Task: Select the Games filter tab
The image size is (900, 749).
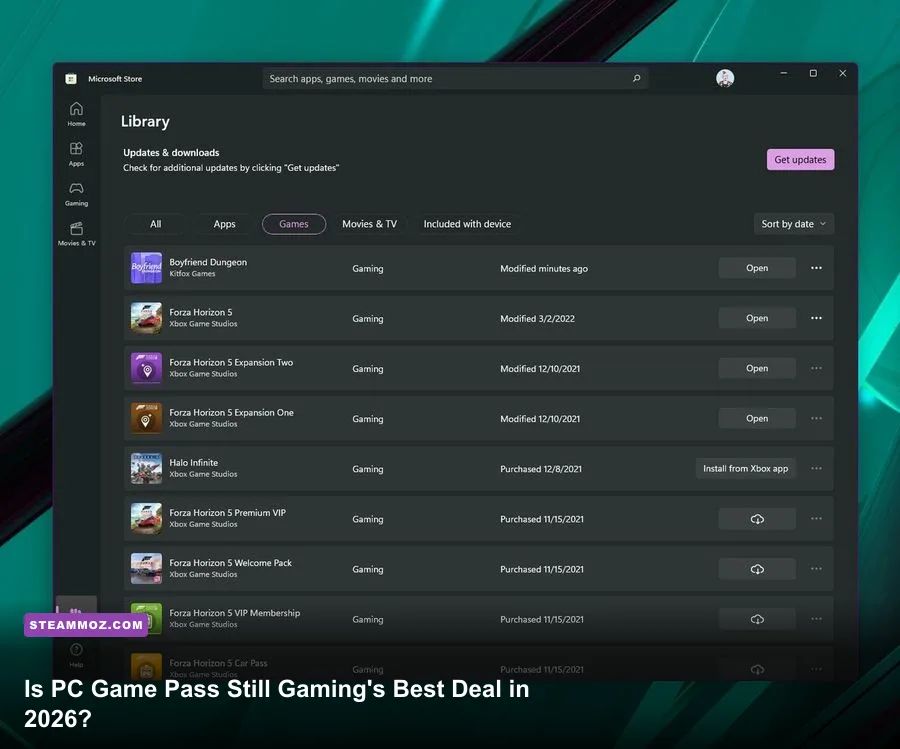Action: (294, 224)
